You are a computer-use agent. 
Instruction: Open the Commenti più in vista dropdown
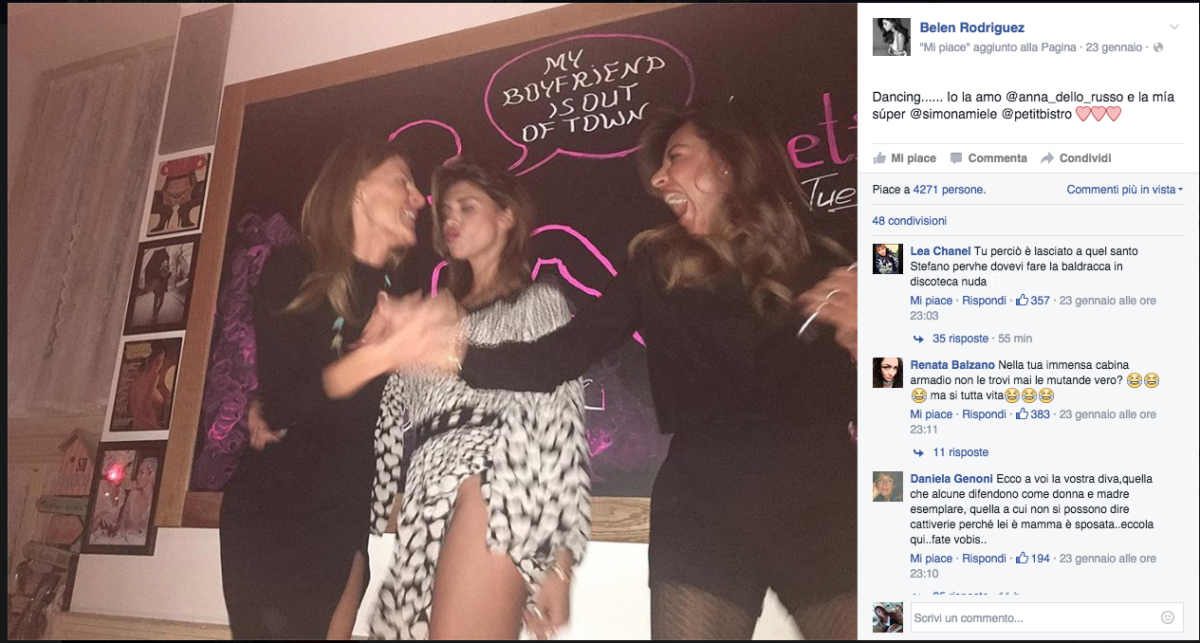[1124, 190]
